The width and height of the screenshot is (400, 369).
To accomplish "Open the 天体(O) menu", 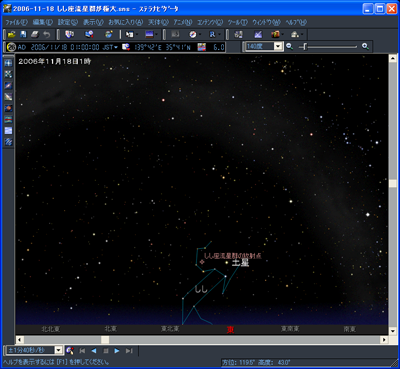I will click(158, 22).
